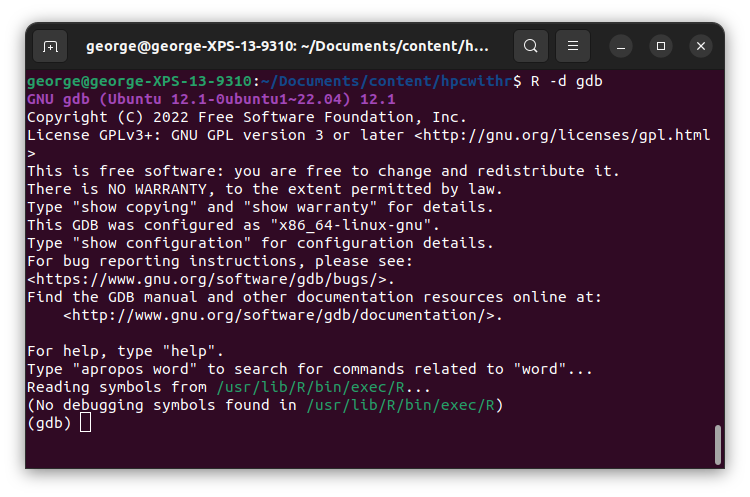
Task: Click the purple GNU gdb version line
Action: 212,99
